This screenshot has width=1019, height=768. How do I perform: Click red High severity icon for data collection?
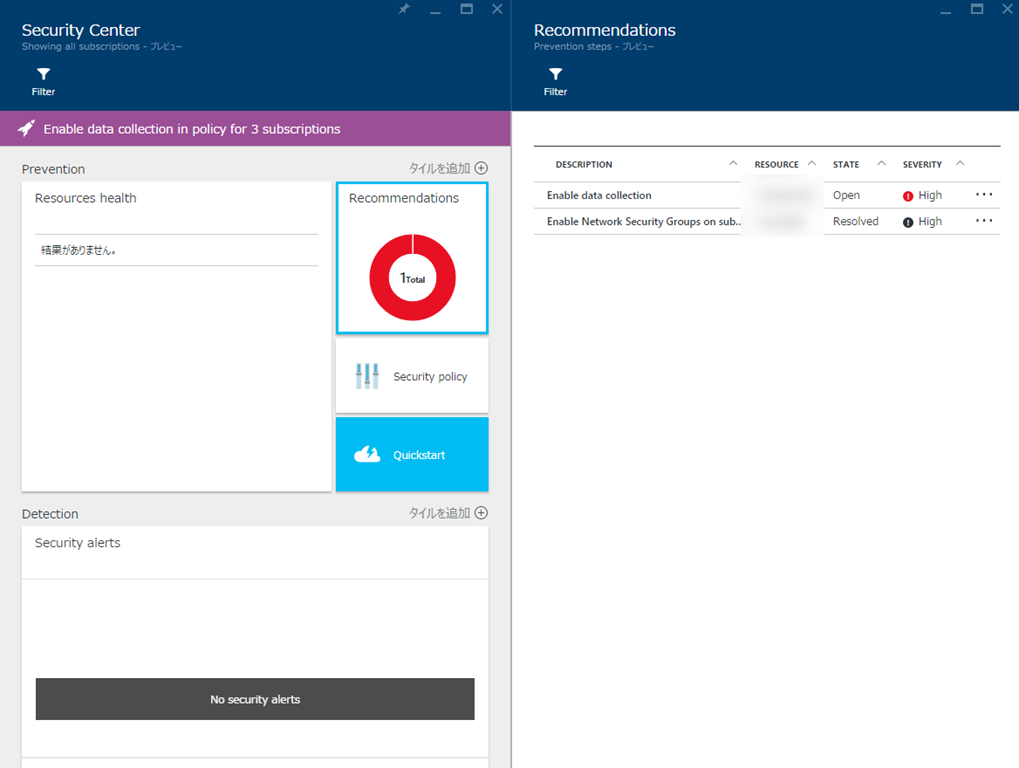point(908,196)
